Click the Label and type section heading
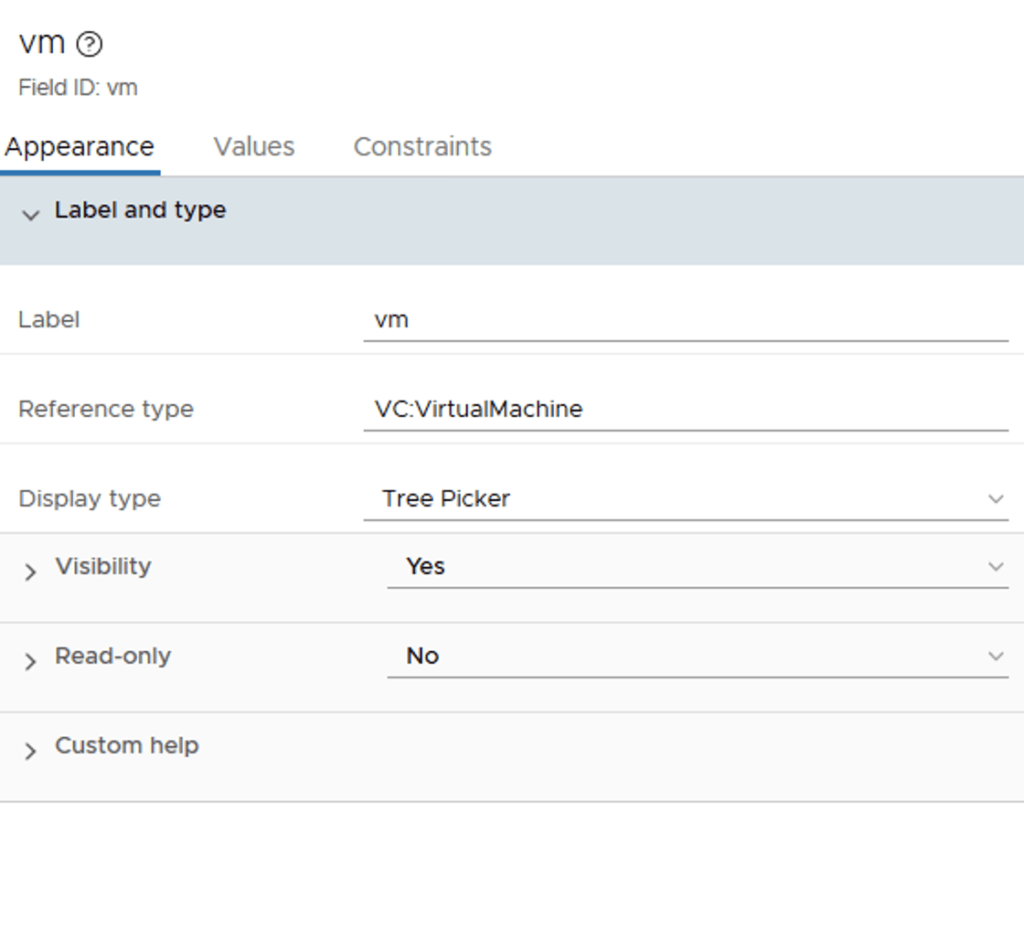This screenshot has width=1024, height=929. coord(140,210)
